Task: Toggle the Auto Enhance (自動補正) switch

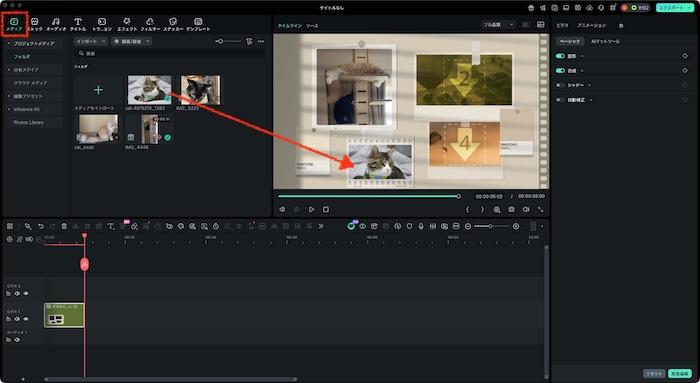Action: click(x=560, y=100)
